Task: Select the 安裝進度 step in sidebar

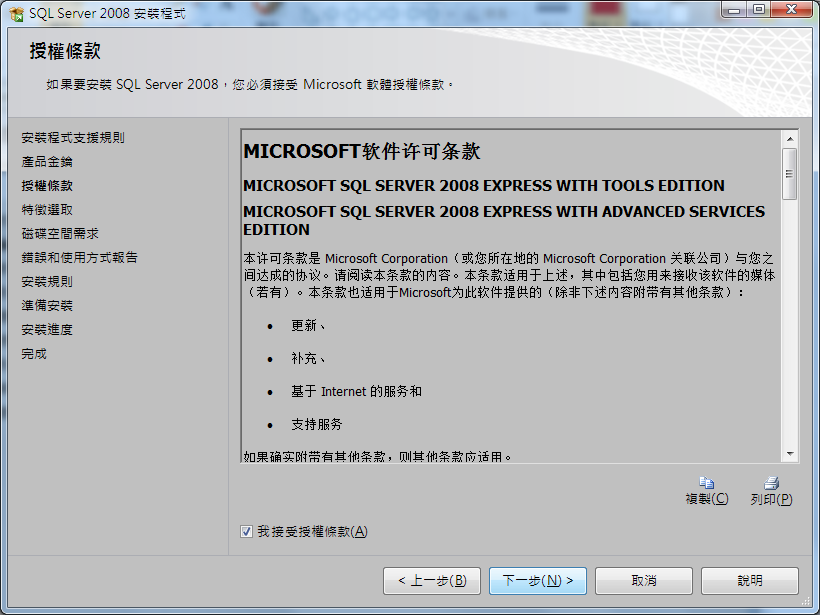Action: 47,329
